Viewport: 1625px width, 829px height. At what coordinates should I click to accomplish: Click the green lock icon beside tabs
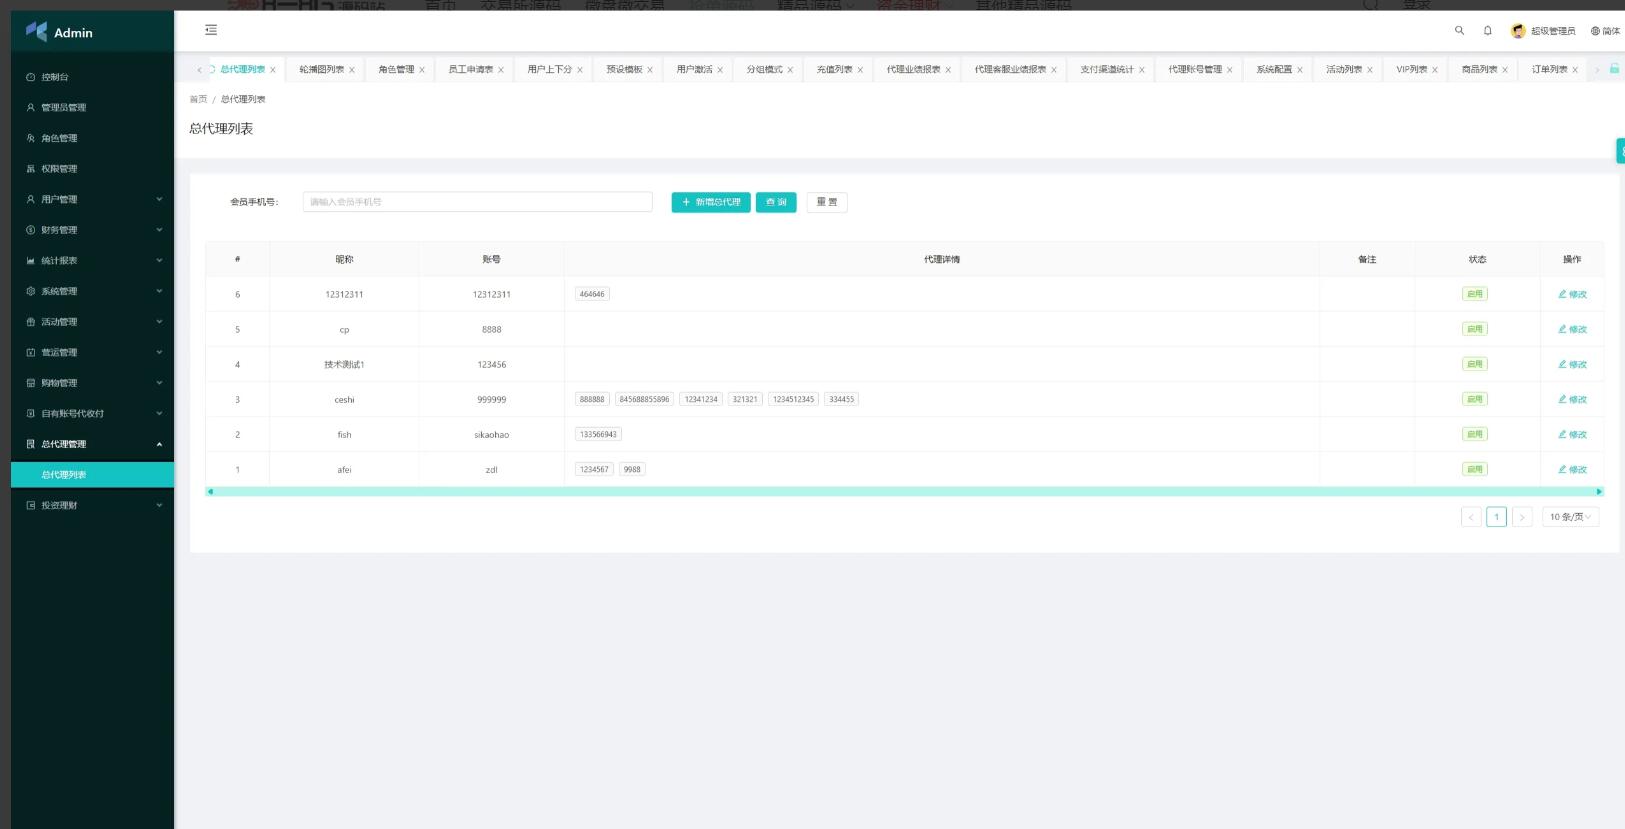(x=1613, y=69)
